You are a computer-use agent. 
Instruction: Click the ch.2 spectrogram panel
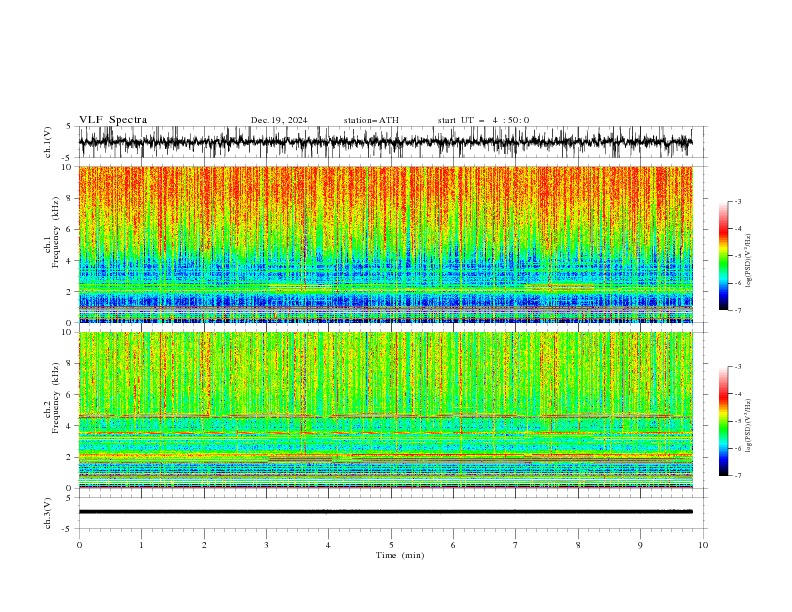(x=385, y=410)
